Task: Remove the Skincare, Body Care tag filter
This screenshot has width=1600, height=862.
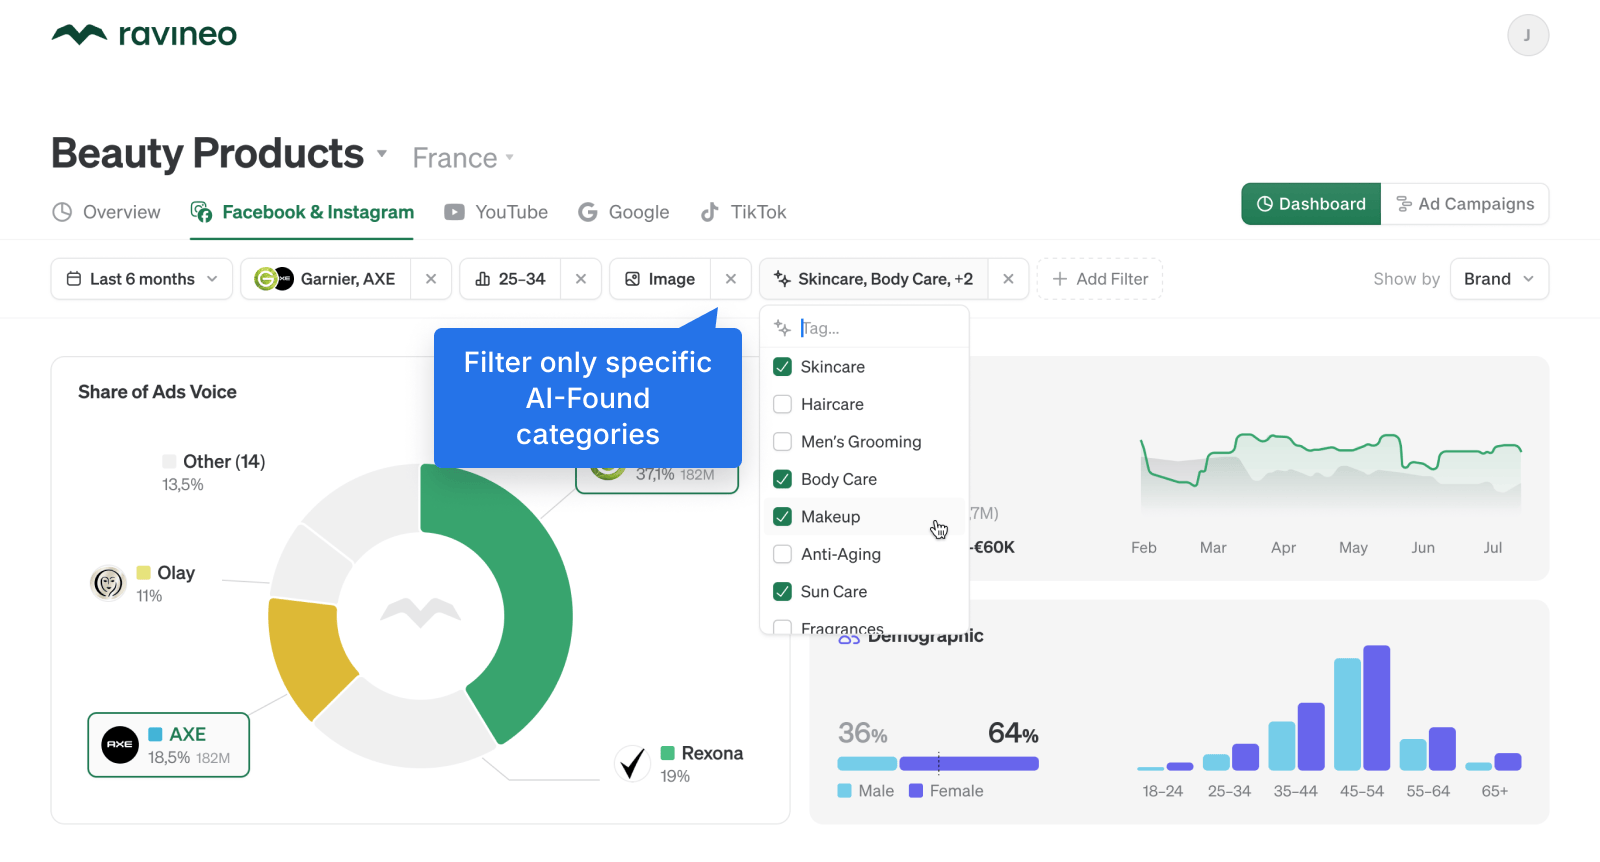Action: point(1008,279)
